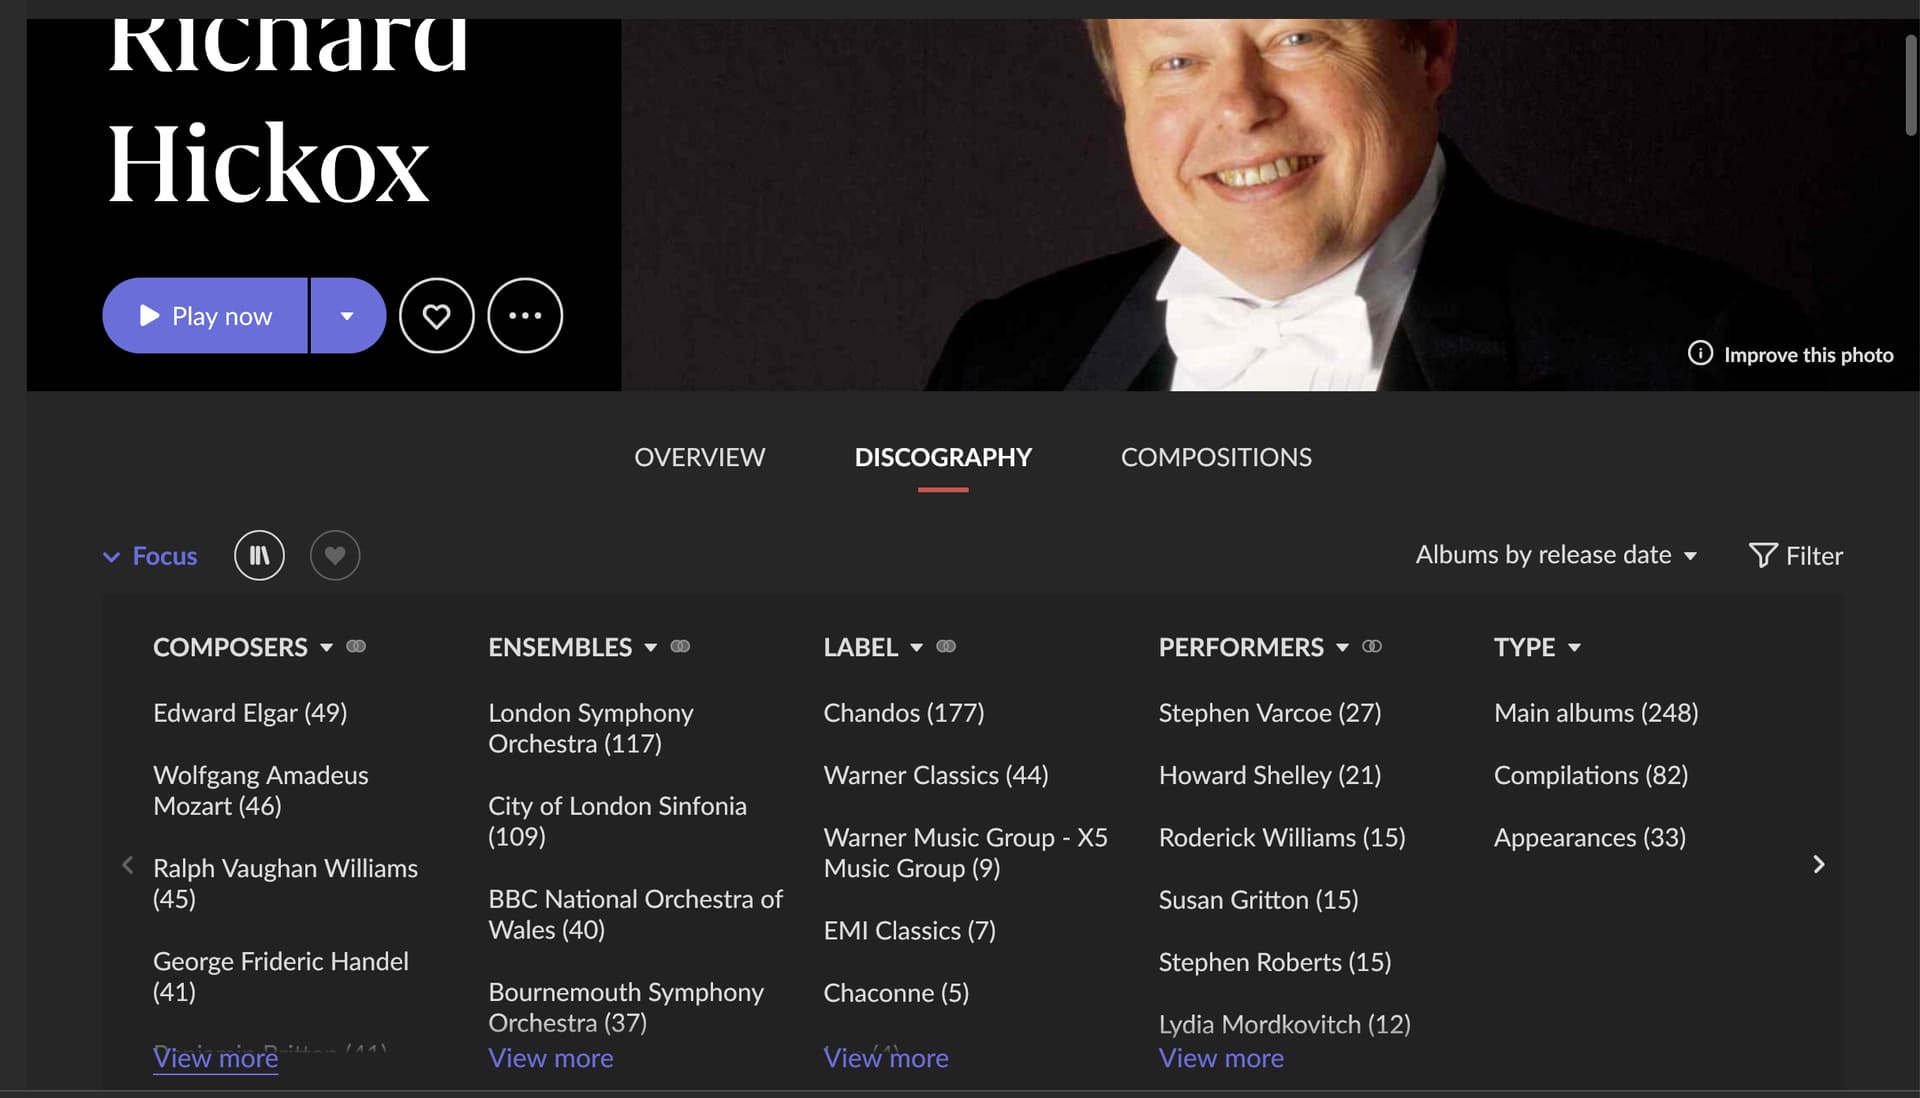Toggle the favorites-only heart focus filter
Screen dimensions: 1920x1098
tap(335, 555)
